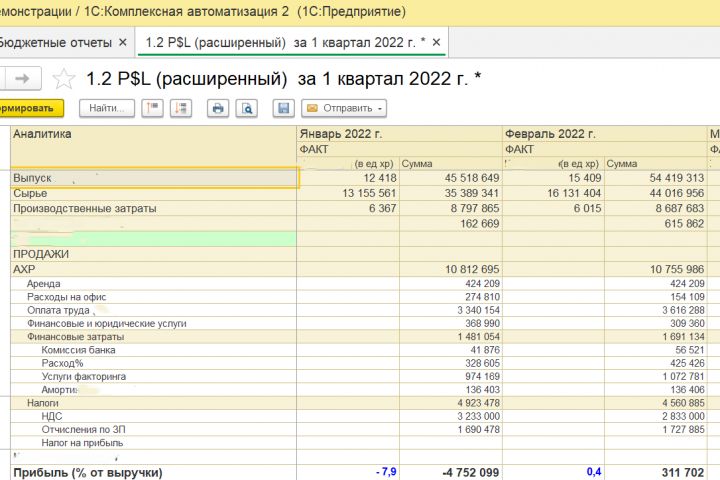720x480 pixels.
Task: Close the Бюджетные отчеты tab
Action: [123, 42]
